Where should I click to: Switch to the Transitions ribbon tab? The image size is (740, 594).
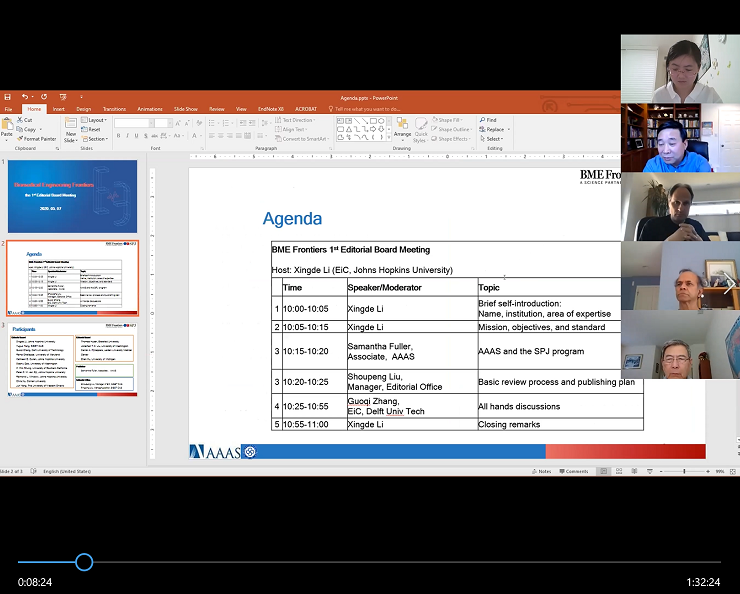pos(114,109)
